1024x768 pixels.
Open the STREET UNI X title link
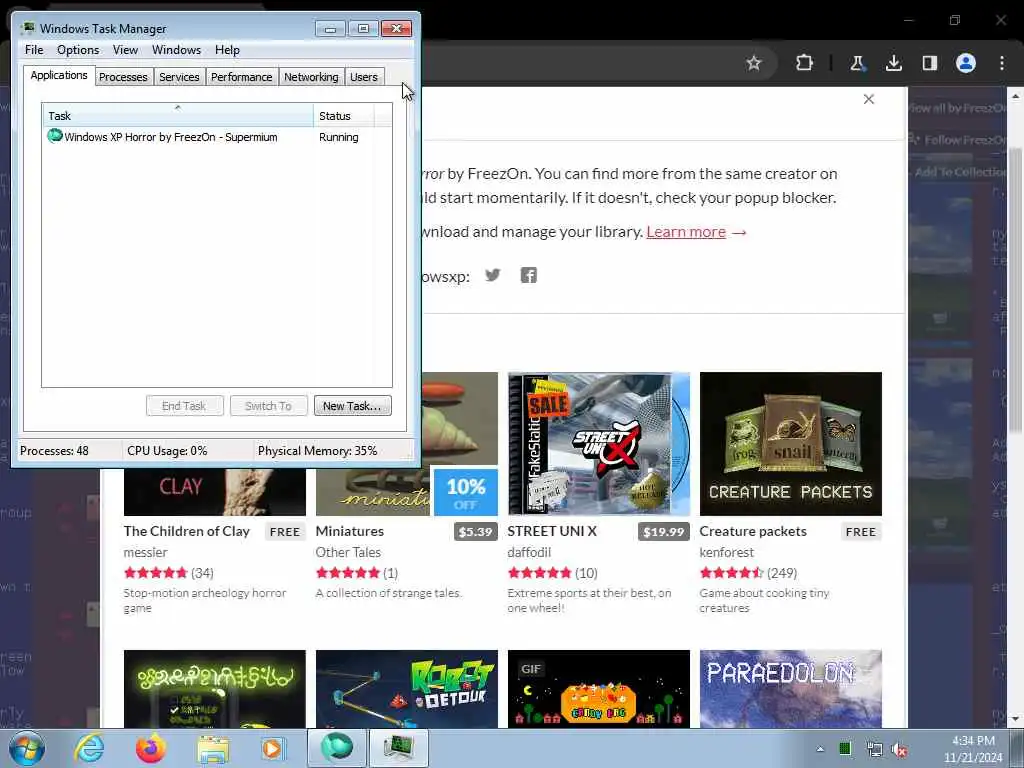pos(552,531)
